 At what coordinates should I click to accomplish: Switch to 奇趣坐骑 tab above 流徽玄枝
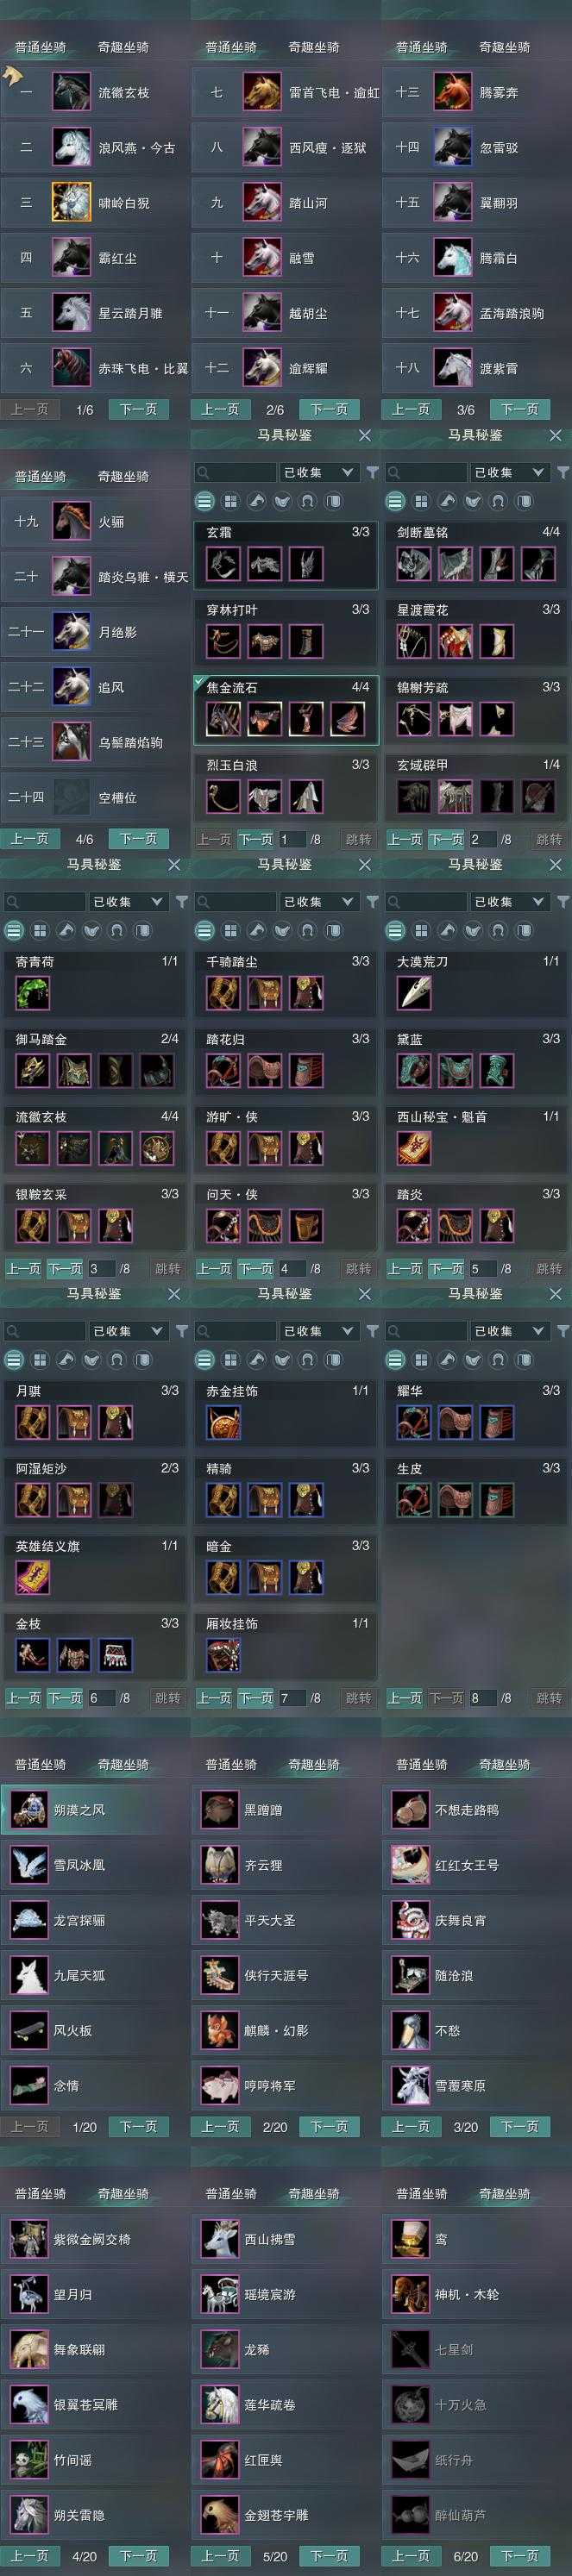coord(123,47)
